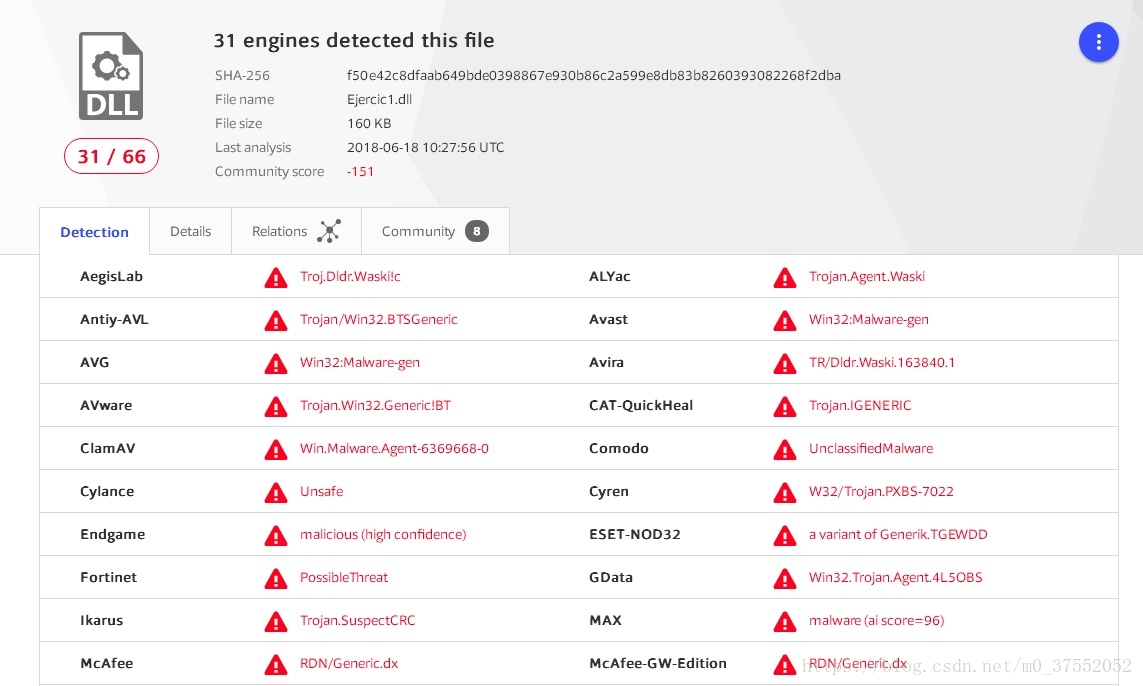
Task: Click the Win32.Trojan.Agent.4L5OBS result
Action: [x=895, y=577]
